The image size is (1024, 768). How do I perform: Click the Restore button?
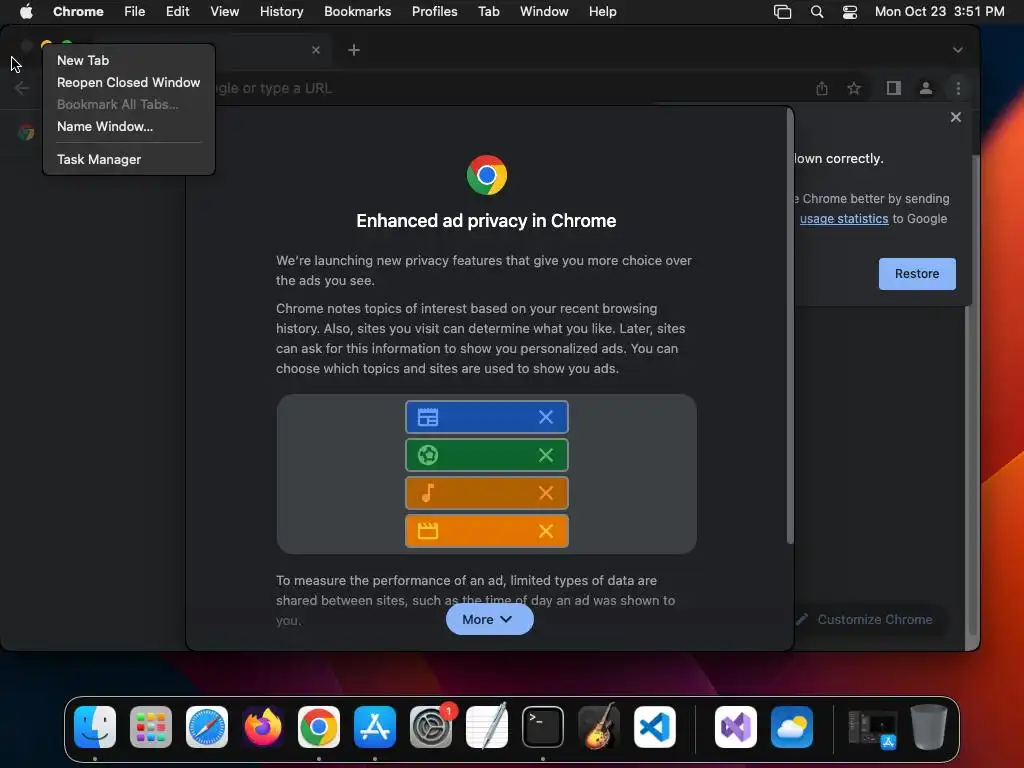coord(917,274)
